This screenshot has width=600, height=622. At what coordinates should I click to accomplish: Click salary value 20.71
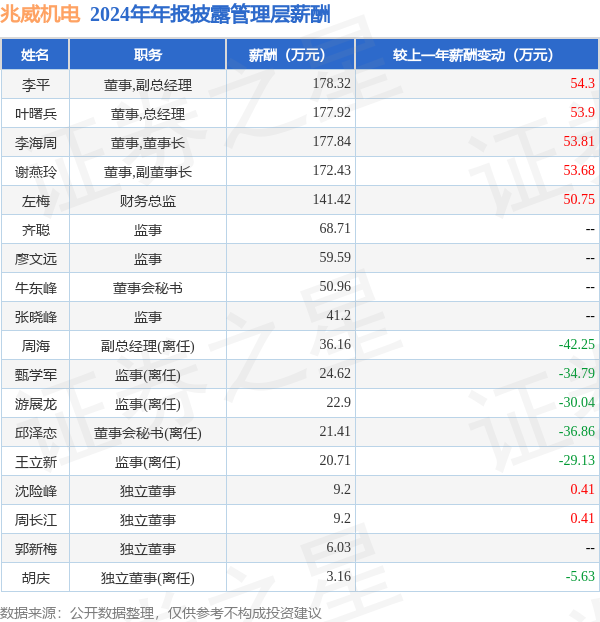click(x=335, y=460)
